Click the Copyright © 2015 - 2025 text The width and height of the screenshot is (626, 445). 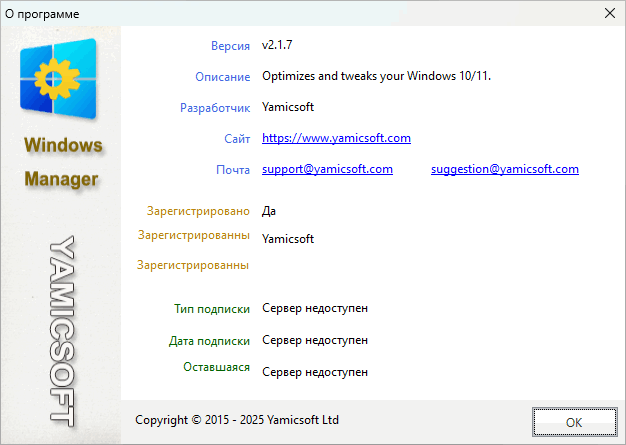click(x=237, y=420)
